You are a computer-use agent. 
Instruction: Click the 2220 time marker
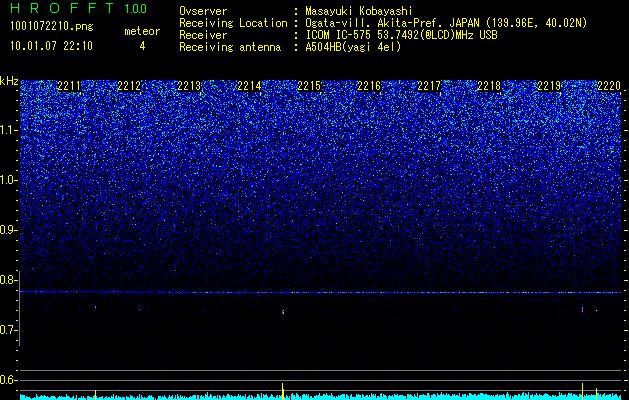(609, 86)
